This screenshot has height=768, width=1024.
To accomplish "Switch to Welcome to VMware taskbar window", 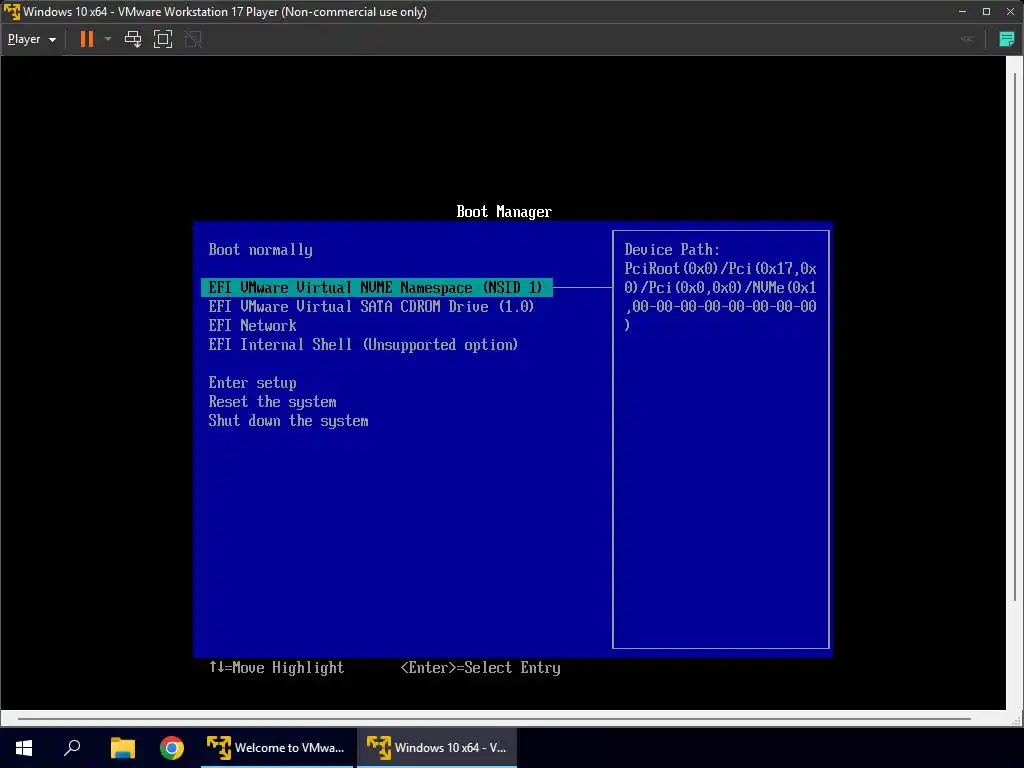I will click(277, 748).
